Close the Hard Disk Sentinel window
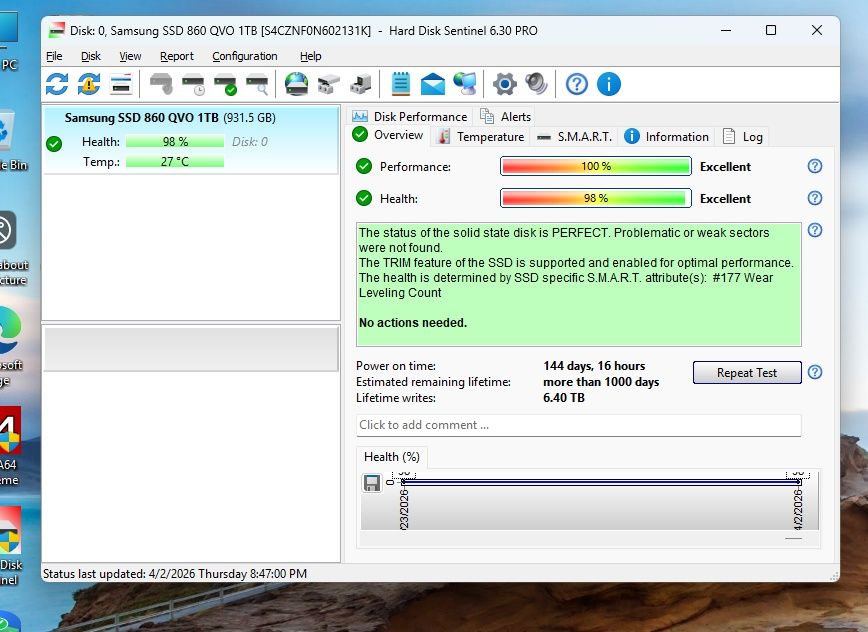 point(817,30)
